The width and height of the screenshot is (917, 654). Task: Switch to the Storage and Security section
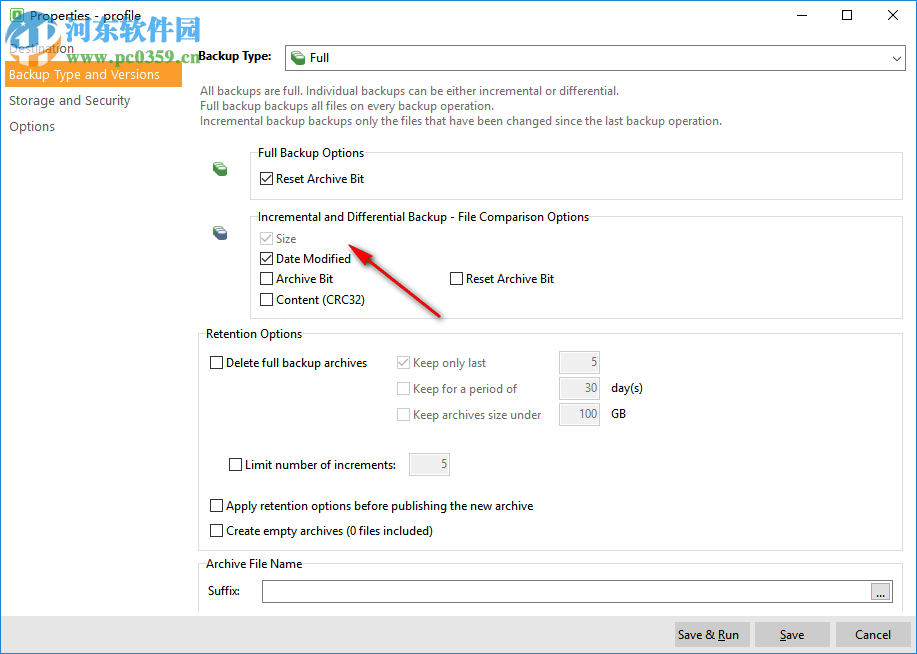[x=69, y=100]
